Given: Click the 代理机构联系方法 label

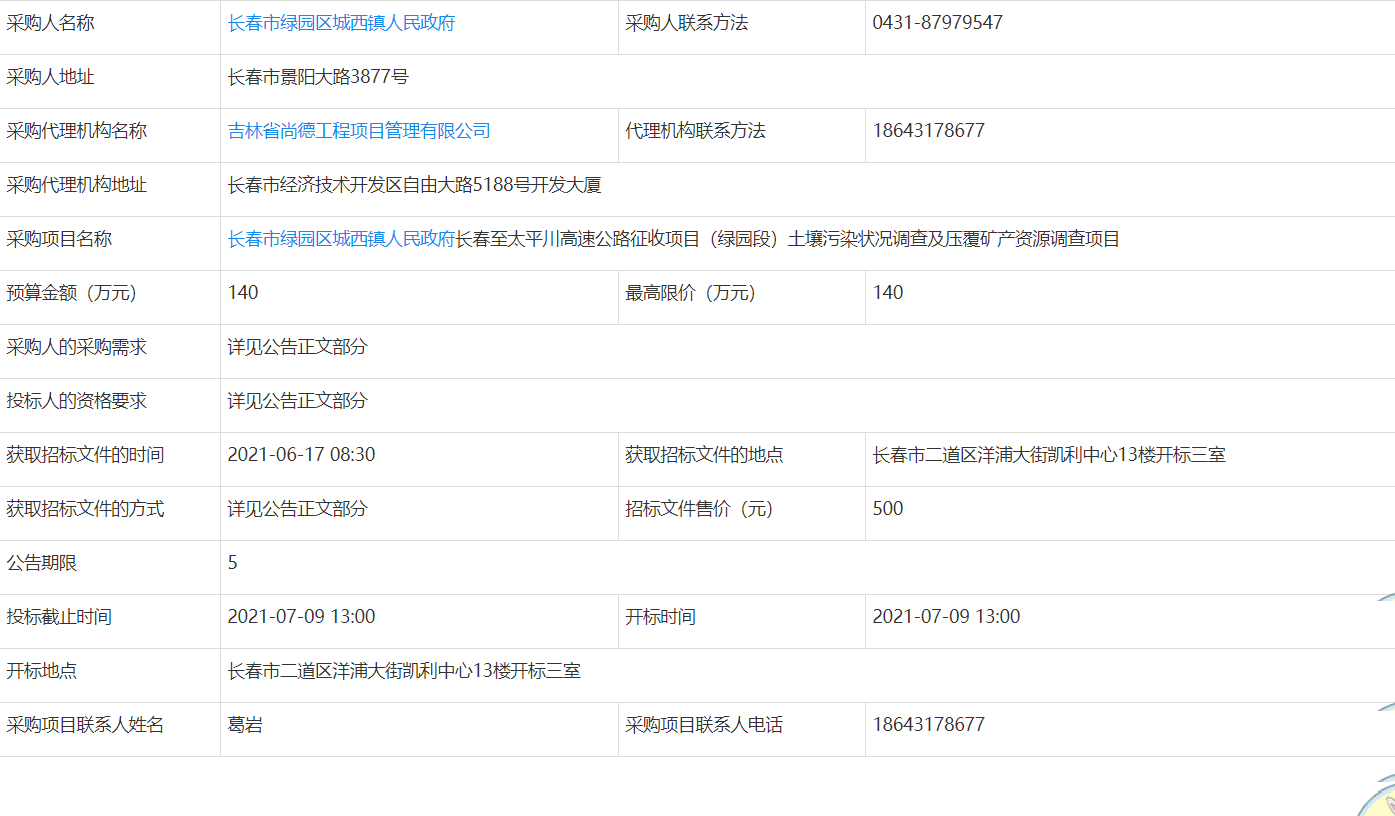Looking at the screenshot, I should pos(696,131).
